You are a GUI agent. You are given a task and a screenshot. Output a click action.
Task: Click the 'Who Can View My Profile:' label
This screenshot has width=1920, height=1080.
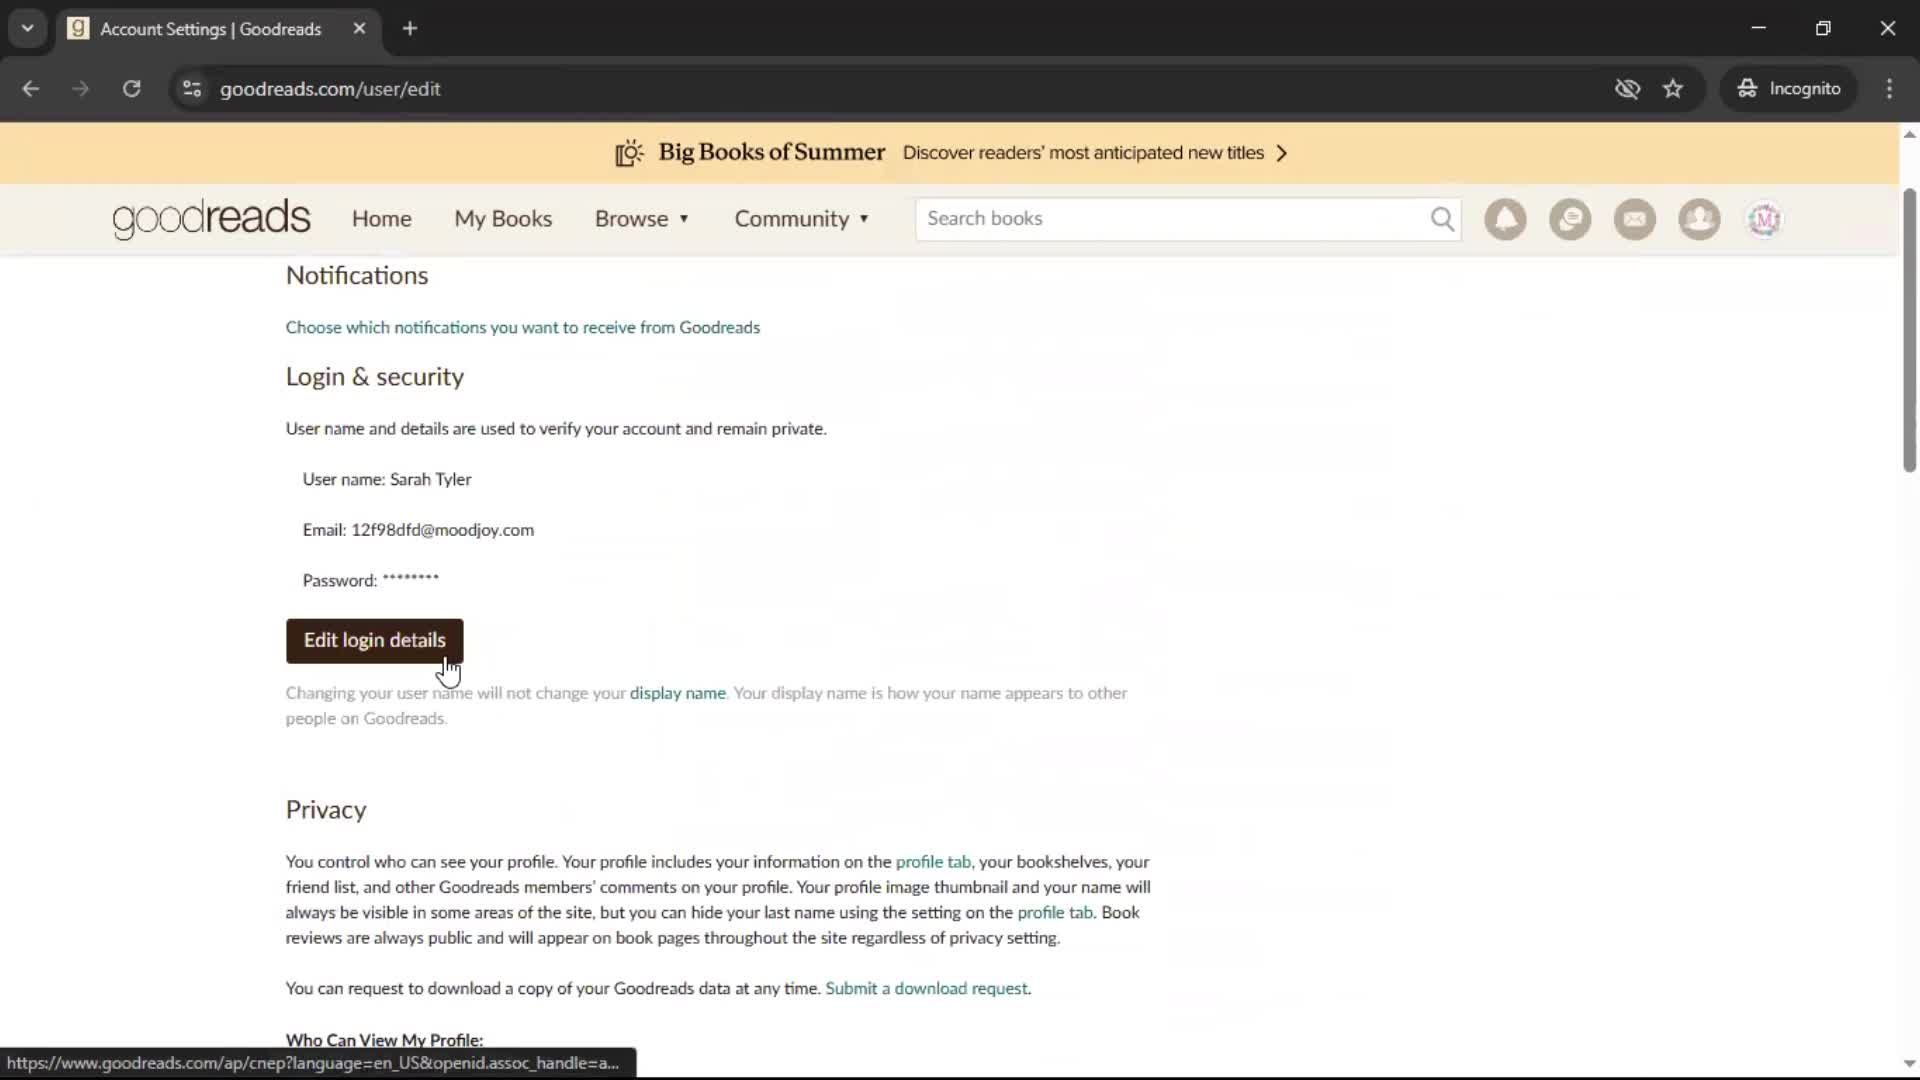tap(384, 1040)
